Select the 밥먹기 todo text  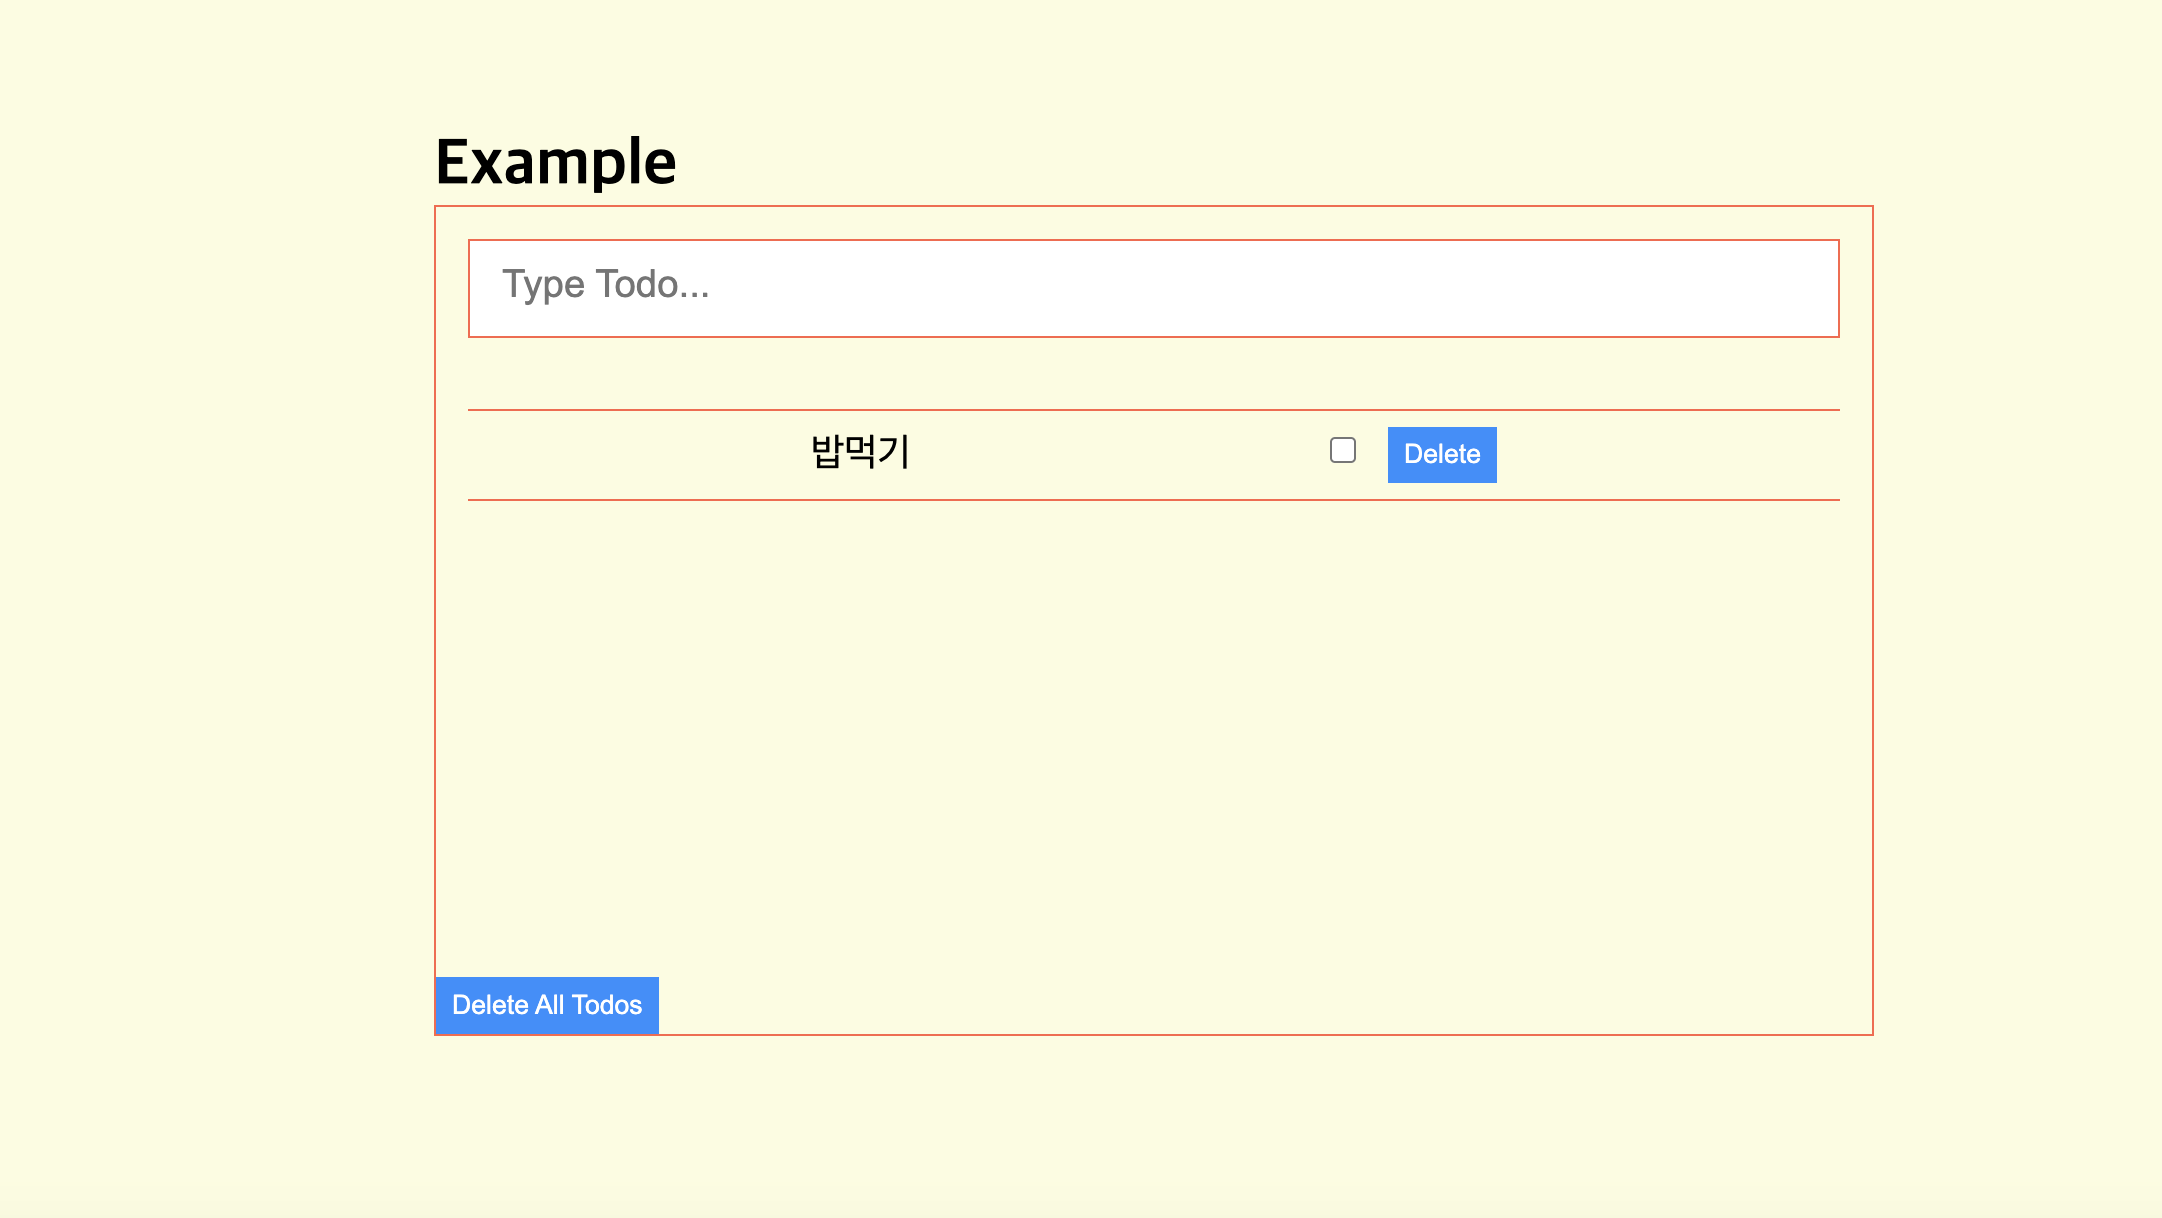pyautogui.click(x=860, y=452)
